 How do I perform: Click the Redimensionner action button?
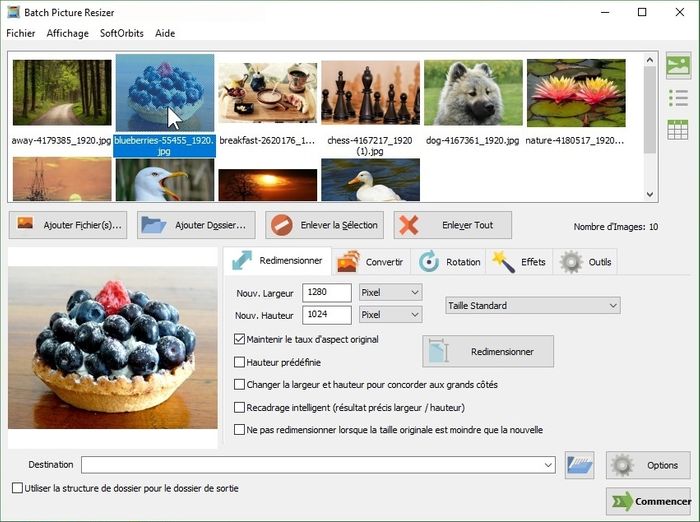488,352
